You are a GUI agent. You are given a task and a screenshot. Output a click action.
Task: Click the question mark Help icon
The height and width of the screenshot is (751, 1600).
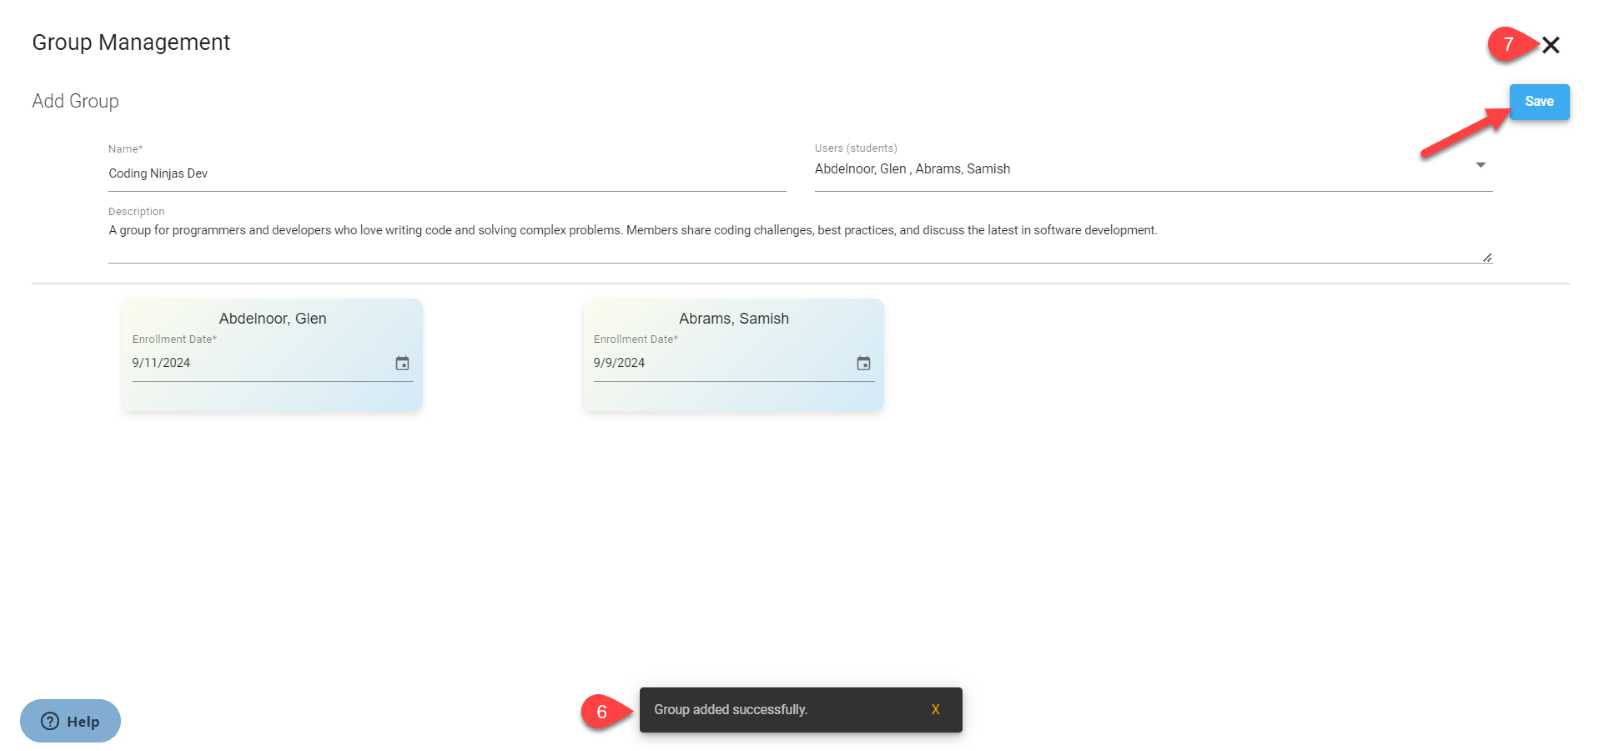(x=50, y=721)
